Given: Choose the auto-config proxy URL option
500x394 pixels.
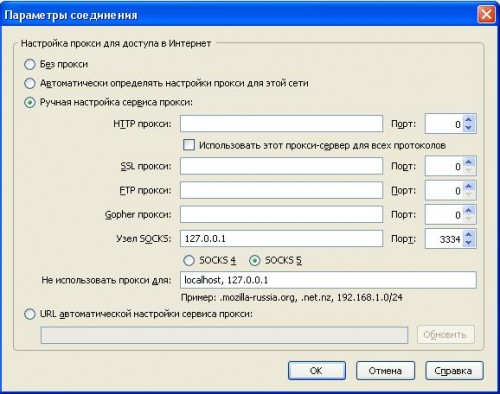Looking at the screenshot, I should click(30, 314).
